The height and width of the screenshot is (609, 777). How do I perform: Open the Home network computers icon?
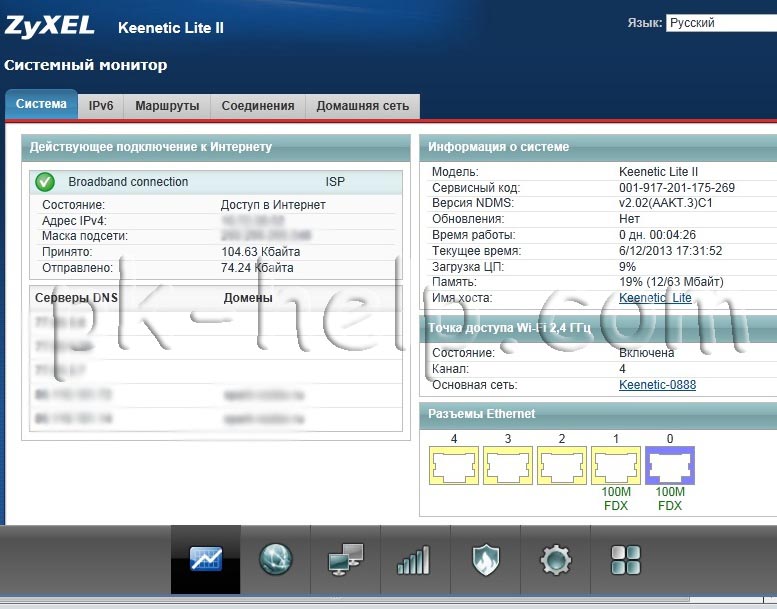point(345,559)
